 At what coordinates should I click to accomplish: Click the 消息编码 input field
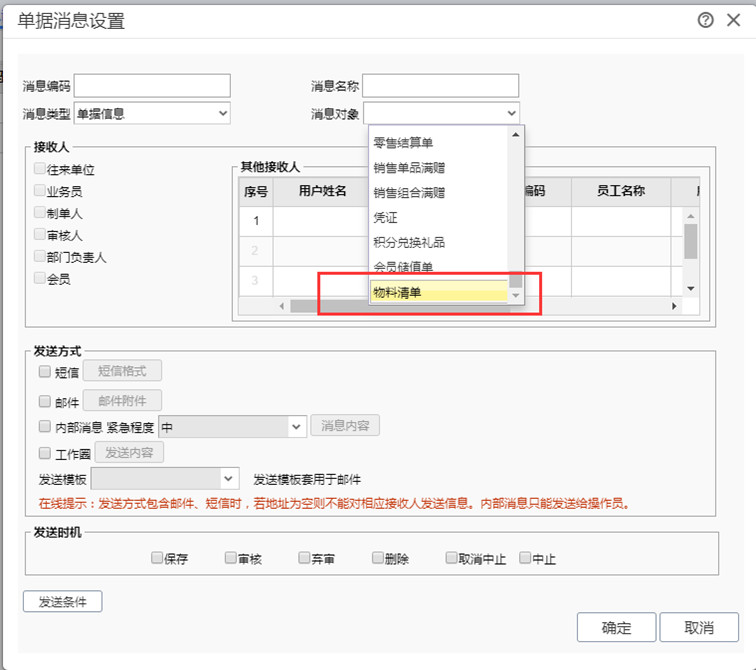[x=152, y=86]
